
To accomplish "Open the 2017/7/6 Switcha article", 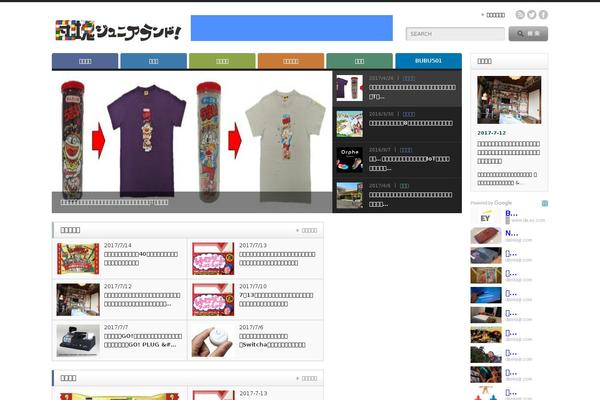I will point(272,340).
